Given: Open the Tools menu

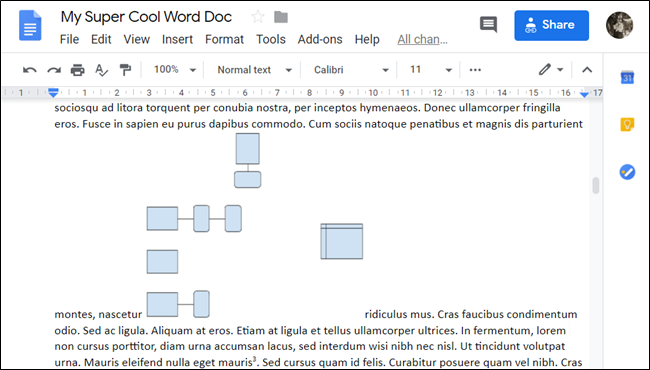Looking at the screenshot, I should pyautogui.click(x=271, y=39).
